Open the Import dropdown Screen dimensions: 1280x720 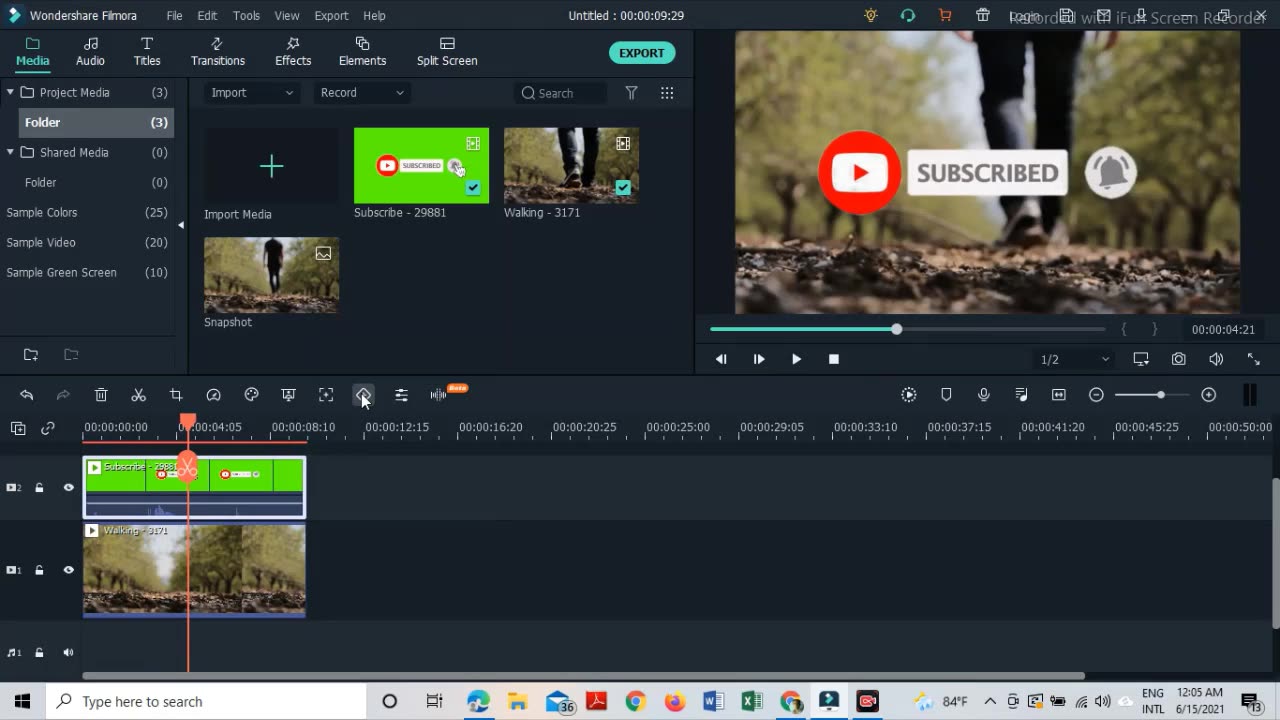pos(252,93)
